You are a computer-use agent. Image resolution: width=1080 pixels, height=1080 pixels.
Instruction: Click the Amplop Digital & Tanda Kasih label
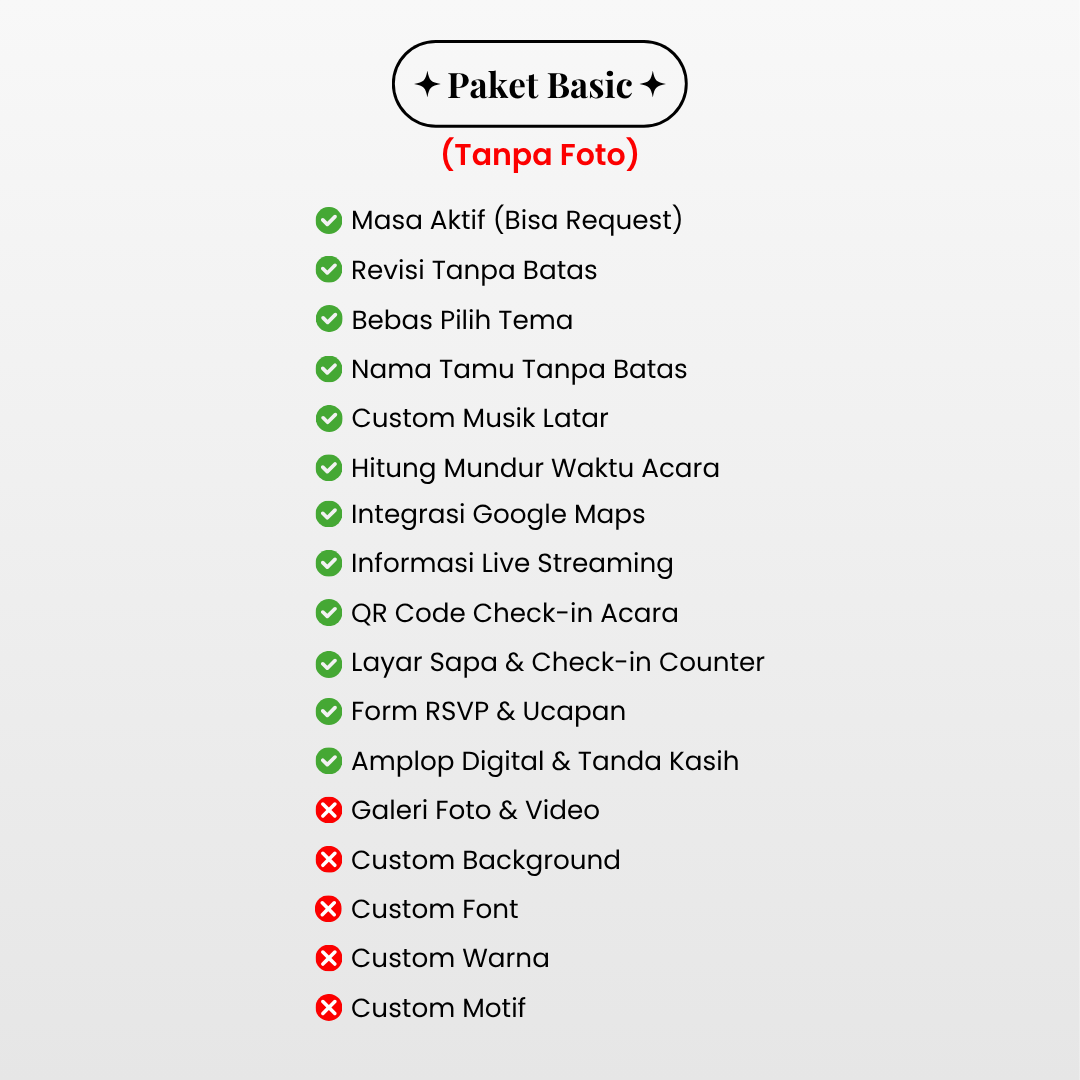pos(545,761)
